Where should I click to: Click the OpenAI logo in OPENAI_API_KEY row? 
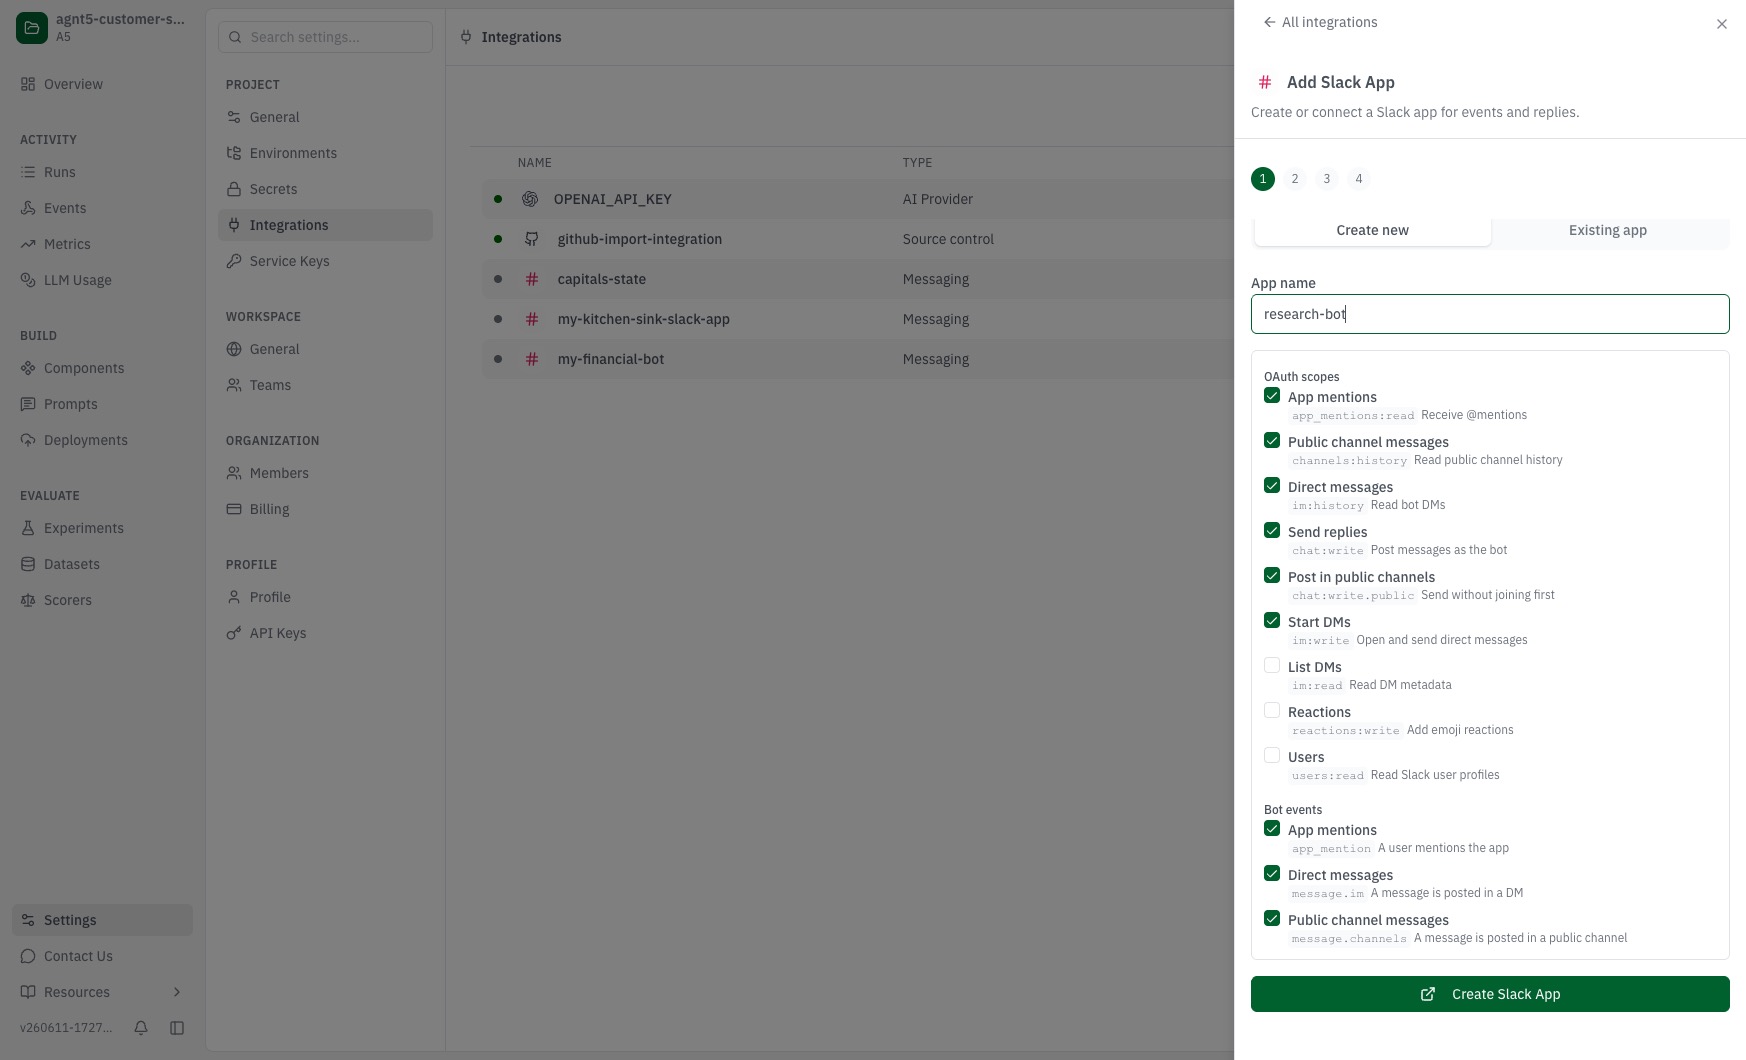click(530, 199)
